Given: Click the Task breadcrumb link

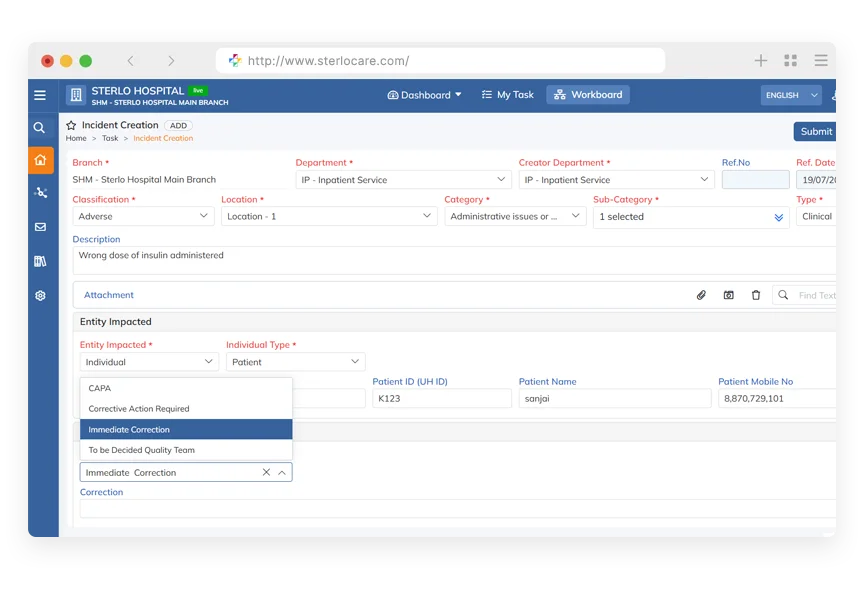Looking at the screenshot, I should 110,138.
